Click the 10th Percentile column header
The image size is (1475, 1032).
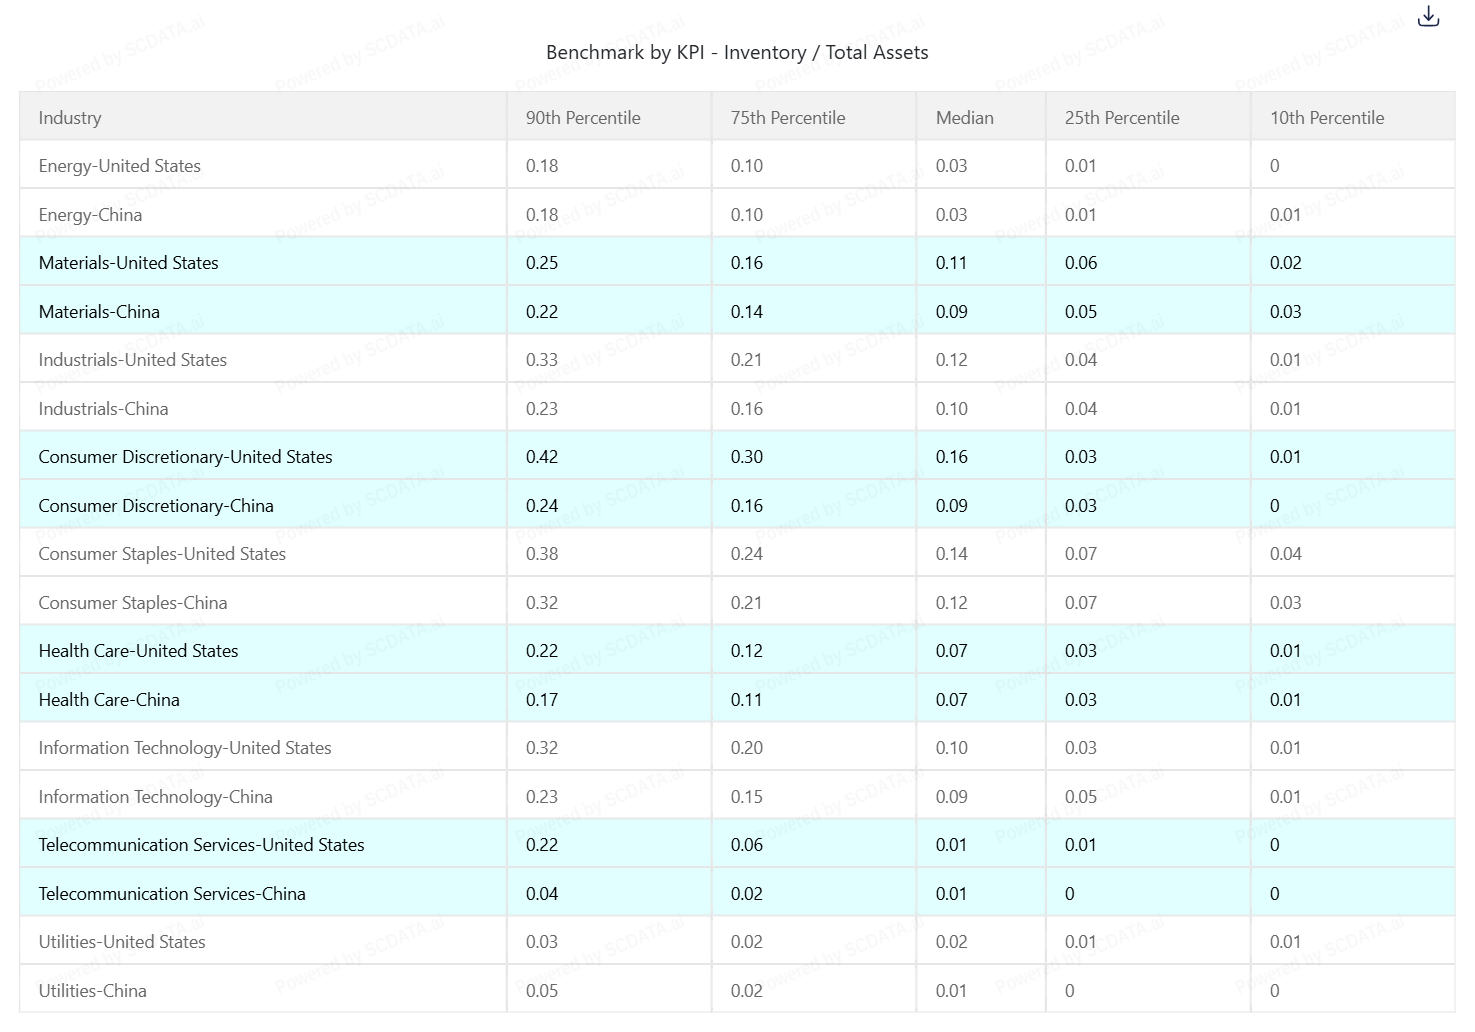[x=1327, y=118]
